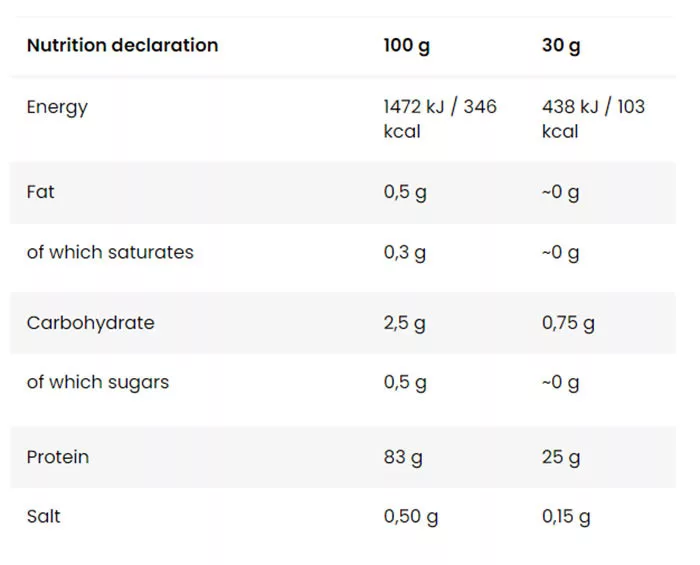Click the 'of which saturates' label
This screenshot has width=700, height=565.
(x=110, y=252)
